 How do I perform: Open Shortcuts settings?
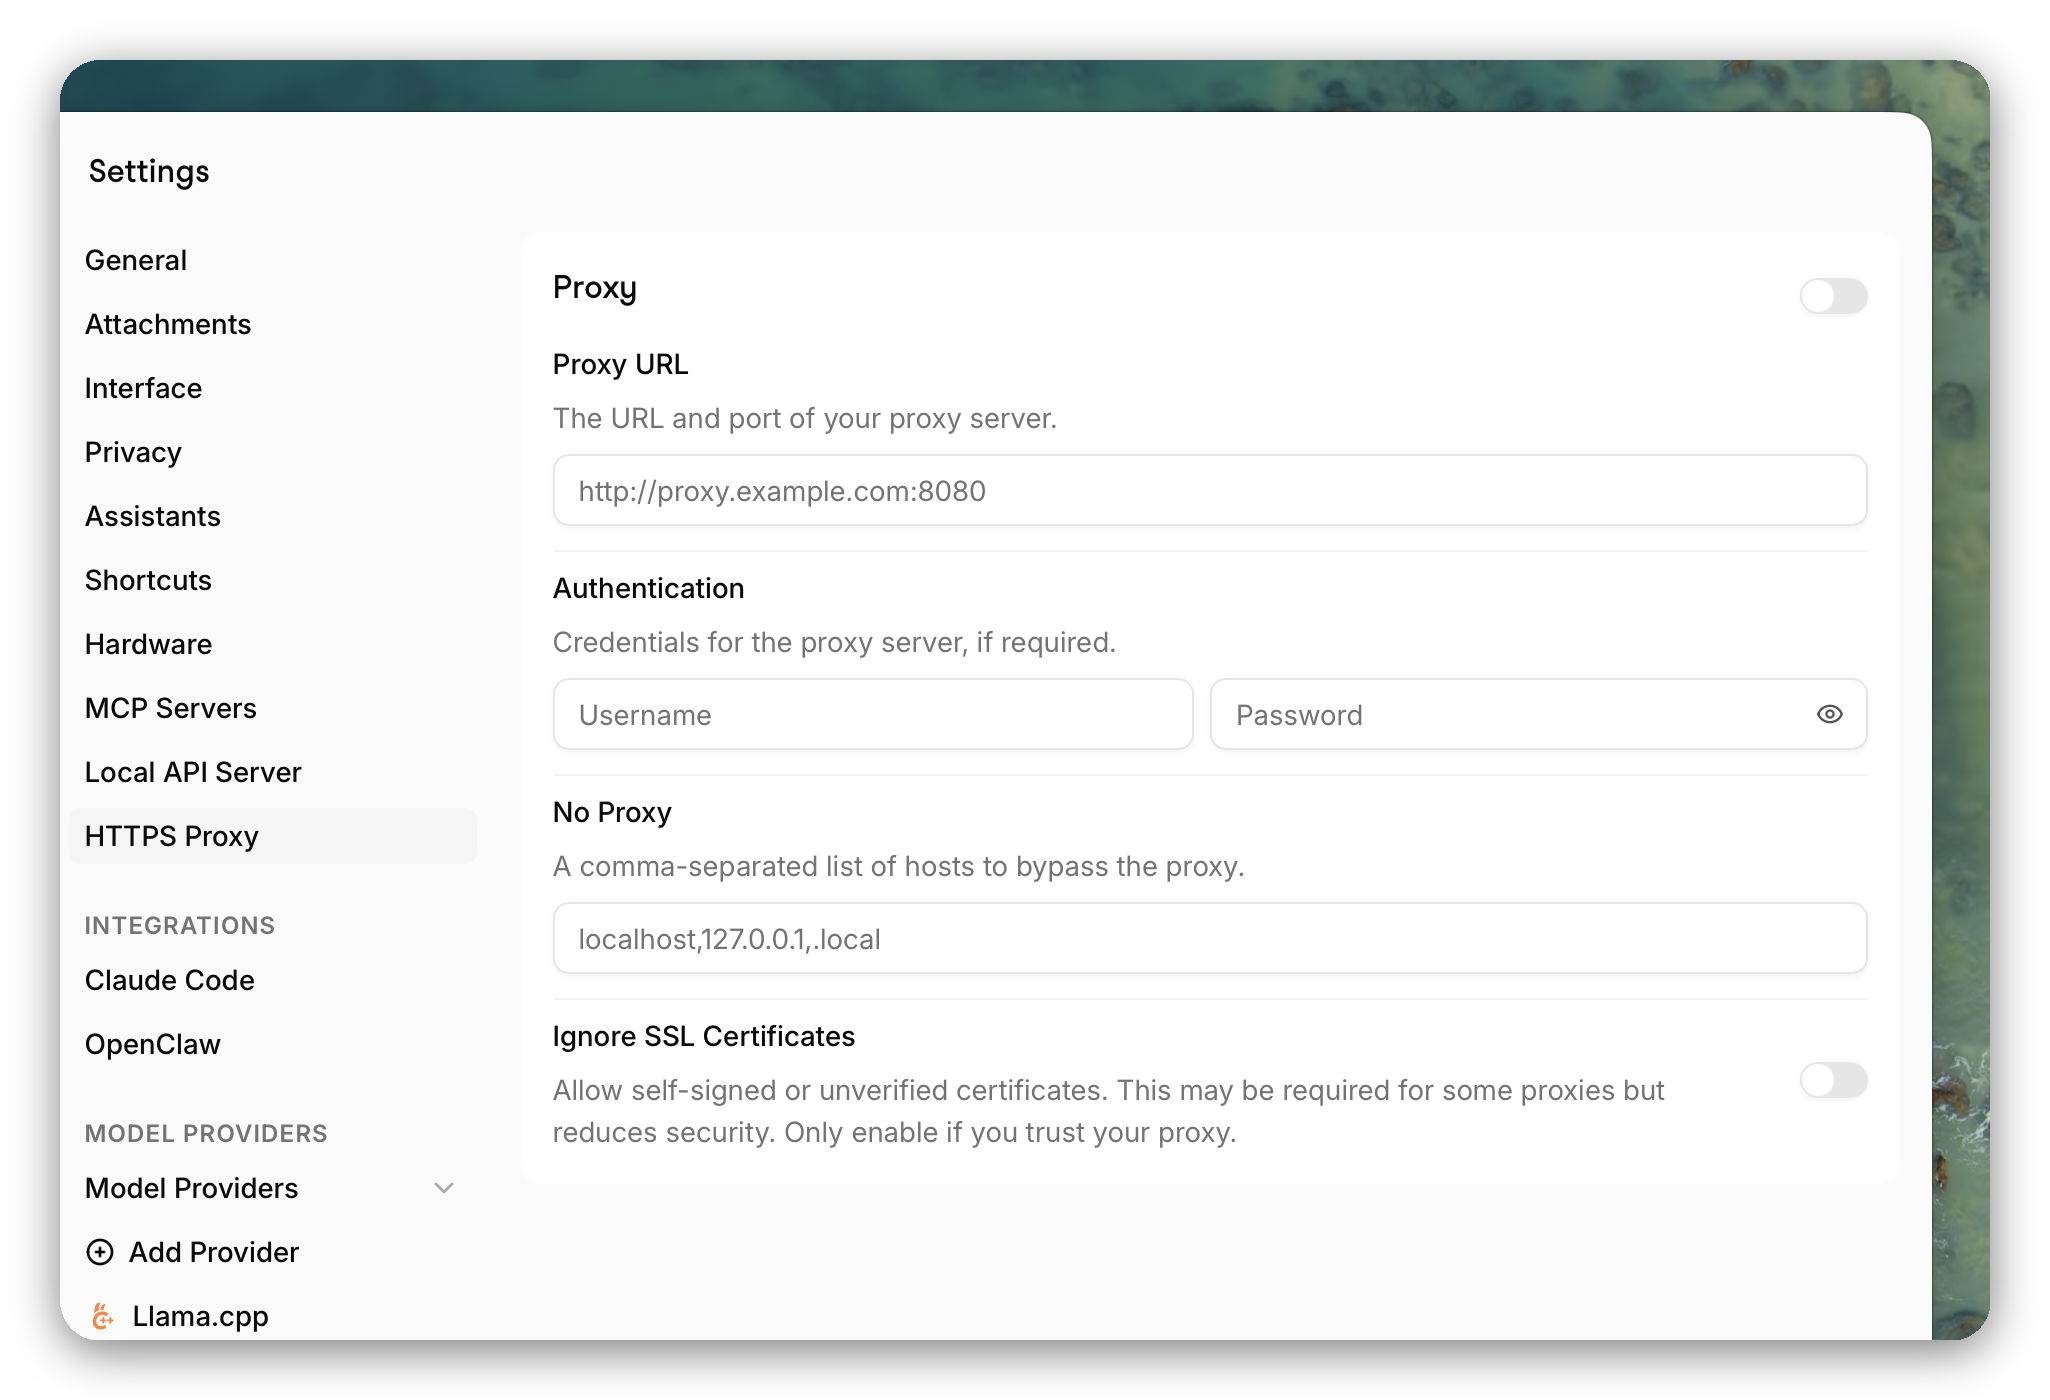coord(147,580)
